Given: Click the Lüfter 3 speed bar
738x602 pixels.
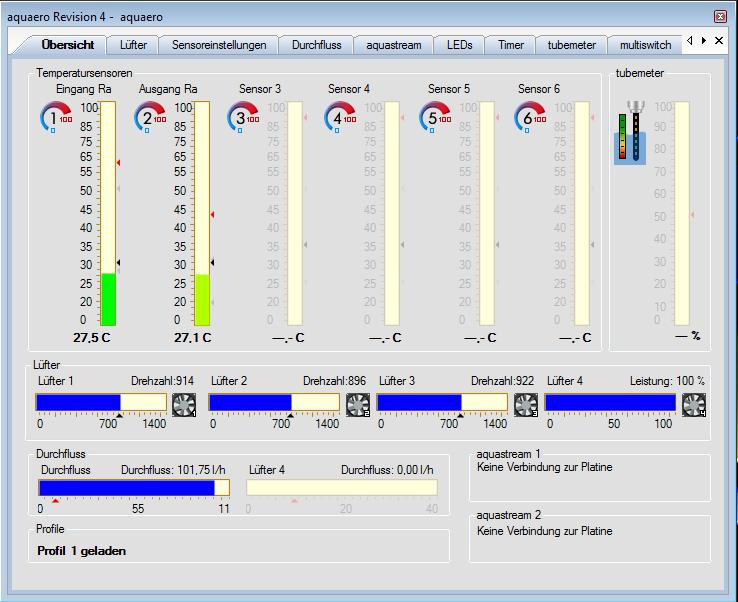Looking at the screenshot, I should click(x=442, y=403).
